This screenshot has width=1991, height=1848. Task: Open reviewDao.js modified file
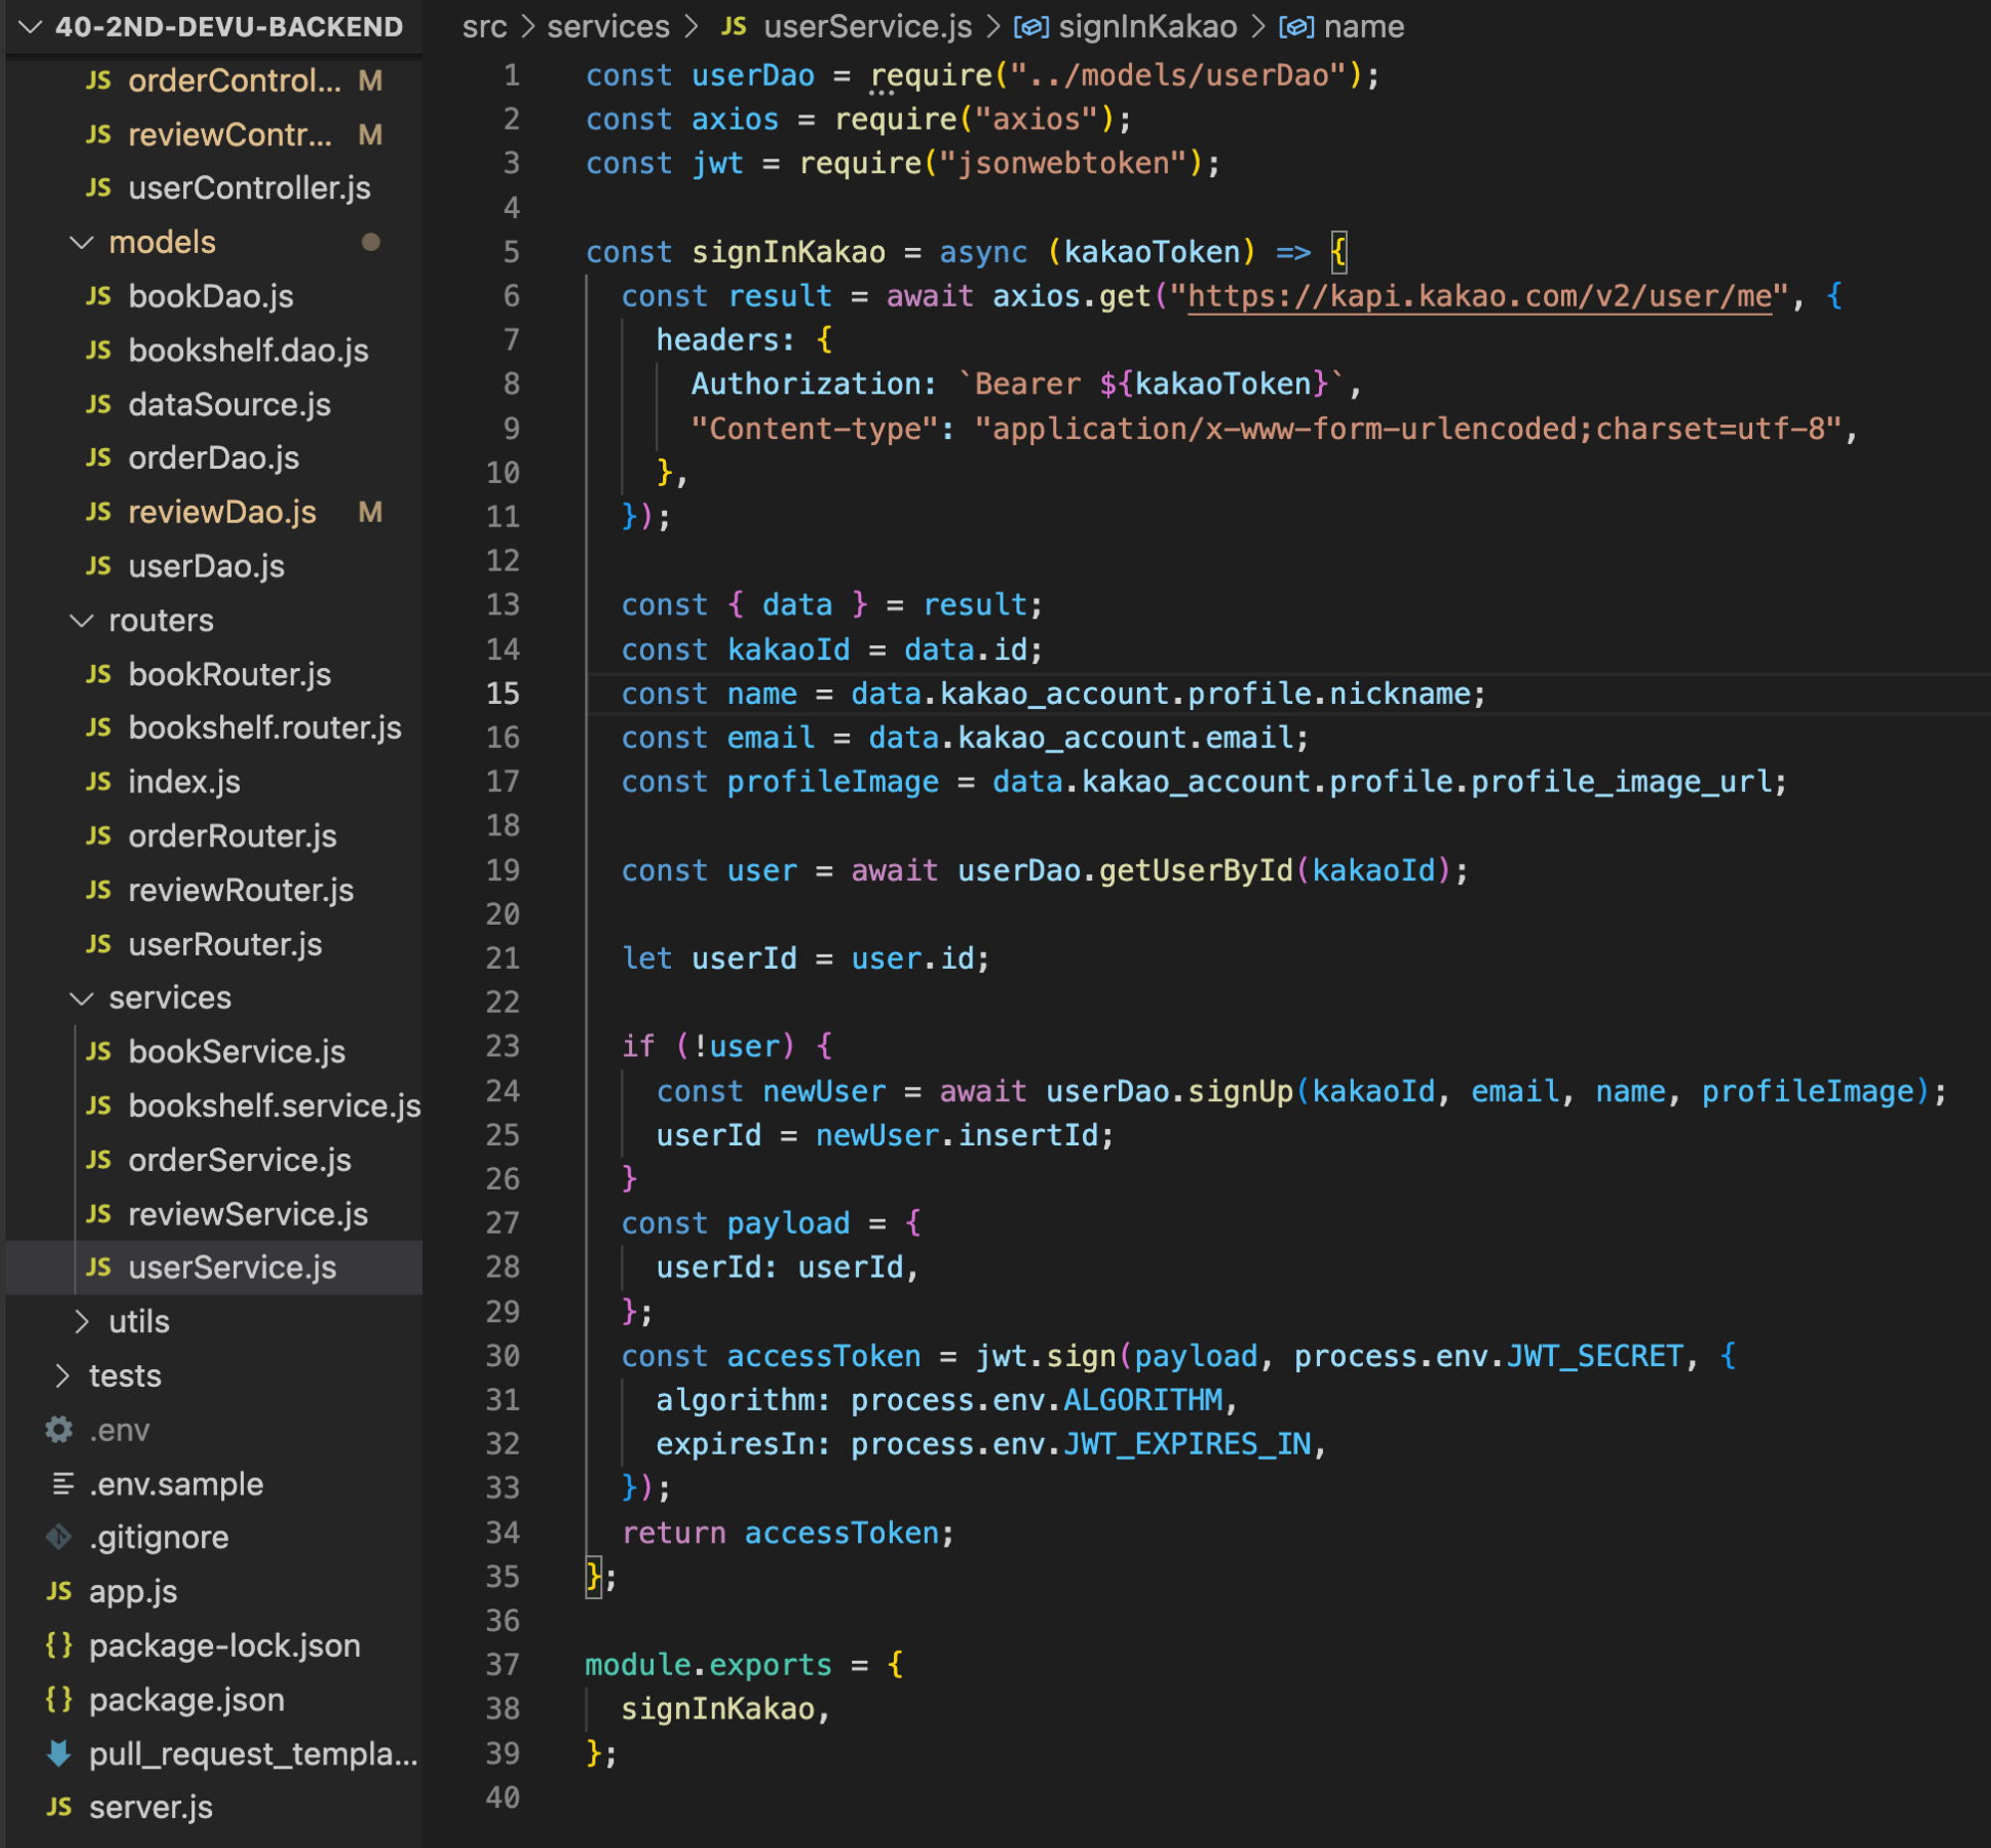click(x=222, y=513)
